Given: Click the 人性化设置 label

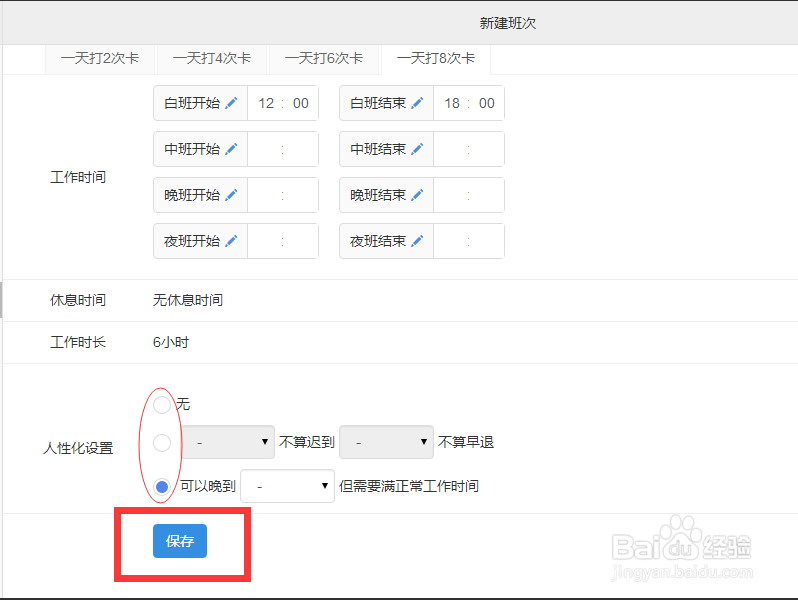Looking at the screenshot, I should tap(78, 448).
